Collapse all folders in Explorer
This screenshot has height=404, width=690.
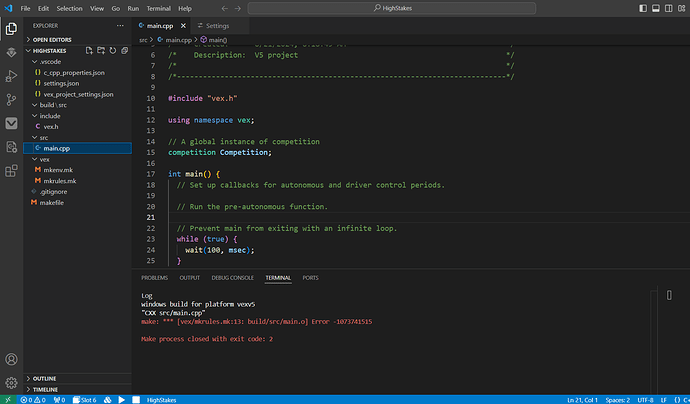point(125,51)
